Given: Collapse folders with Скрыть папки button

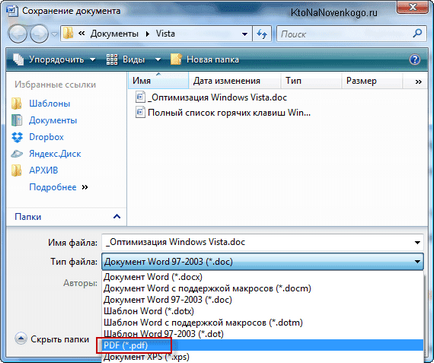Looking at the screenshot, I should (53, 339).
